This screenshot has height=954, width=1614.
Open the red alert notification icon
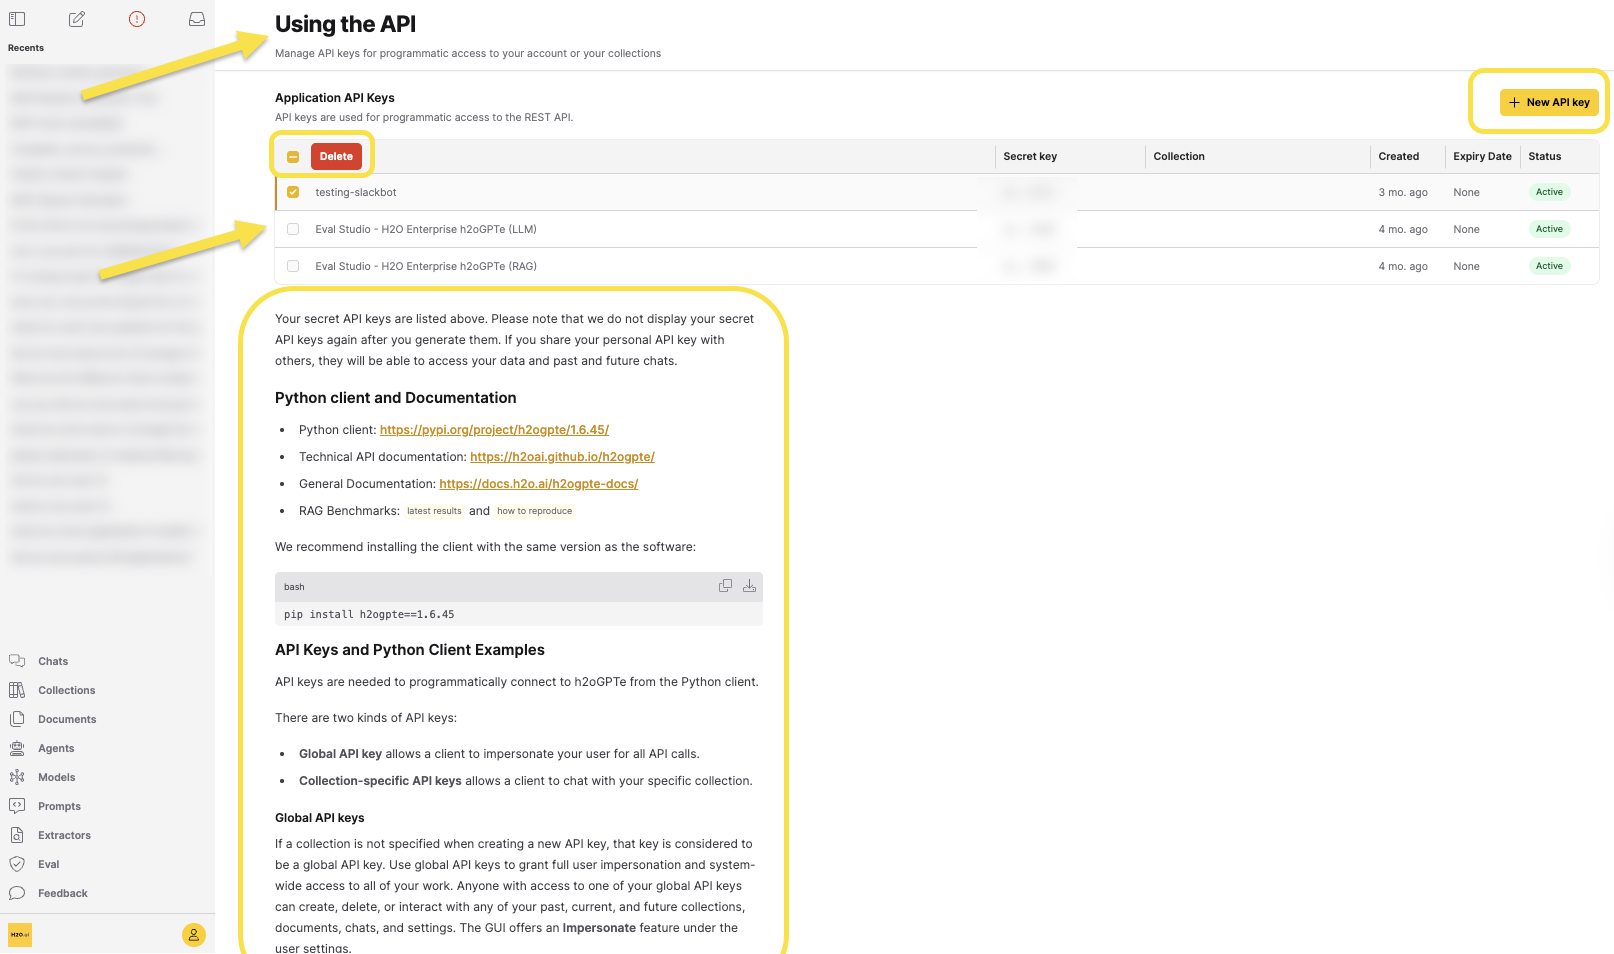[x=136, y=19]
